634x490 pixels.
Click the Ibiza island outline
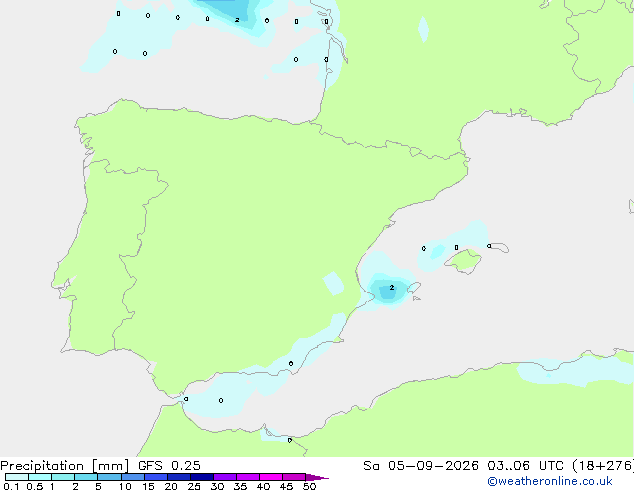coord(414,288)
